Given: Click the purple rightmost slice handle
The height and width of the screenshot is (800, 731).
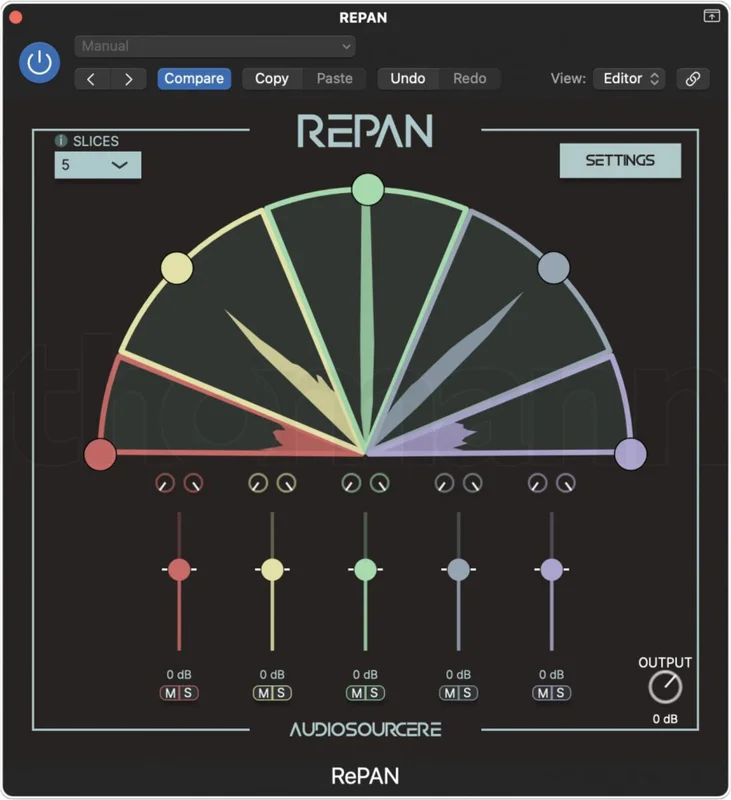Looking at the screenshot, I should point(631,454).
